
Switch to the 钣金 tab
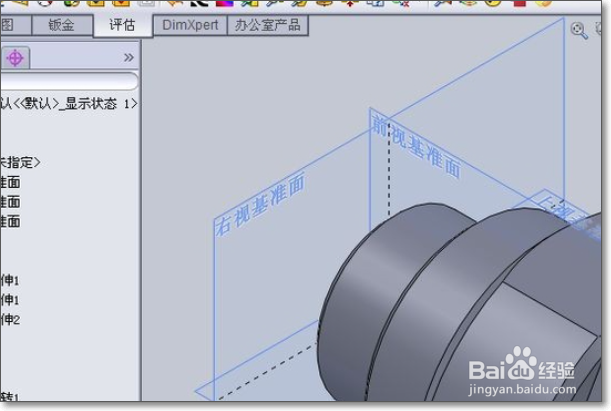pos(62,25)
